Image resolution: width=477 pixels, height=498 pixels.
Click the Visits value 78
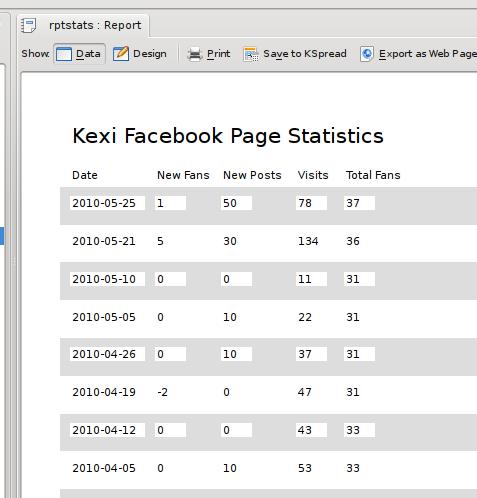coord(311,203)
